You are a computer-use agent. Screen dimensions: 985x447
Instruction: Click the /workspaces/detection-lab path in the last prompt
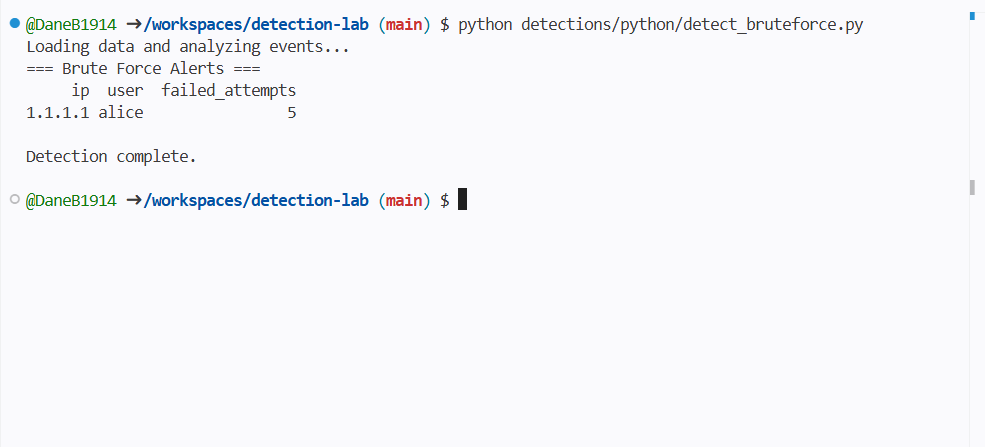point(256,200)
